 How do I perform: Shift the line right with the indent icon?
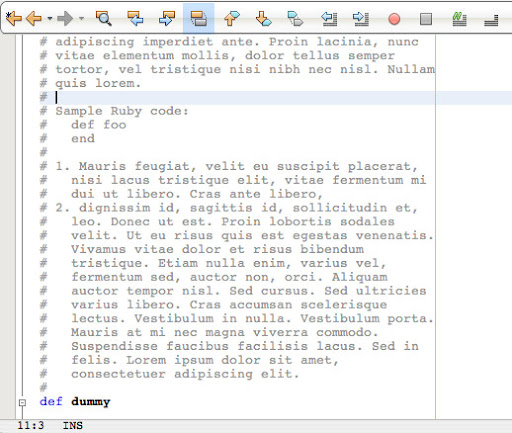[361, 18]
